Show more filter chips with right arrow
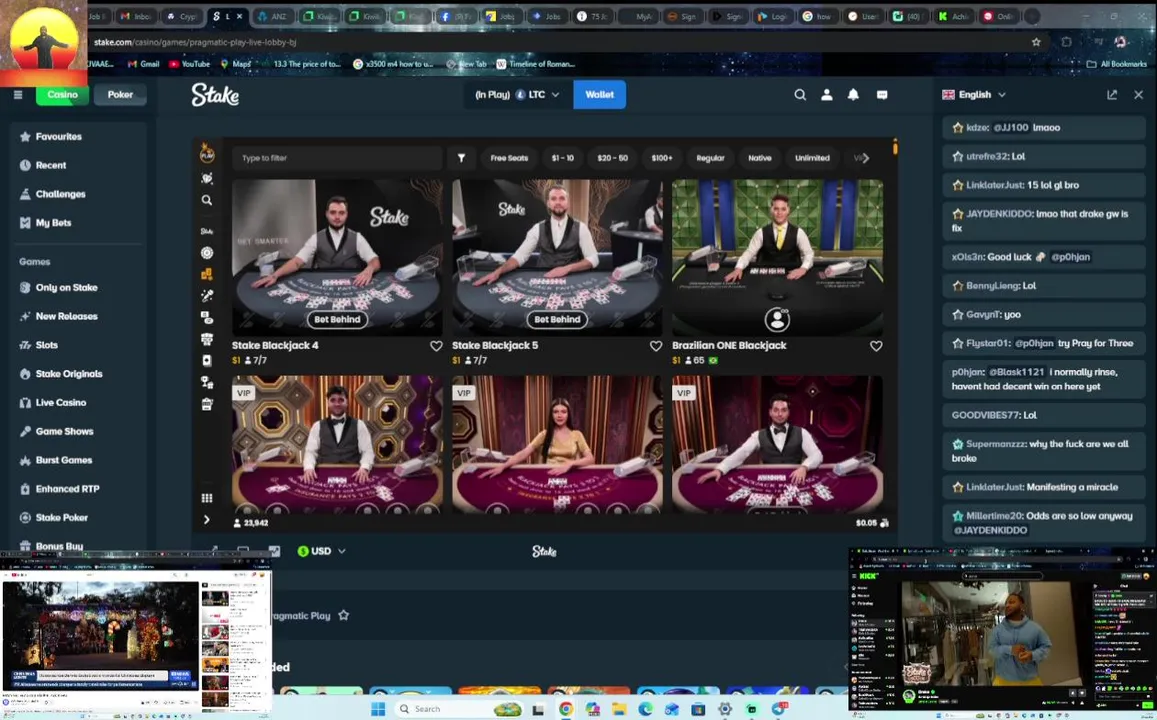1157x720 pixels. tap(866, 158)
